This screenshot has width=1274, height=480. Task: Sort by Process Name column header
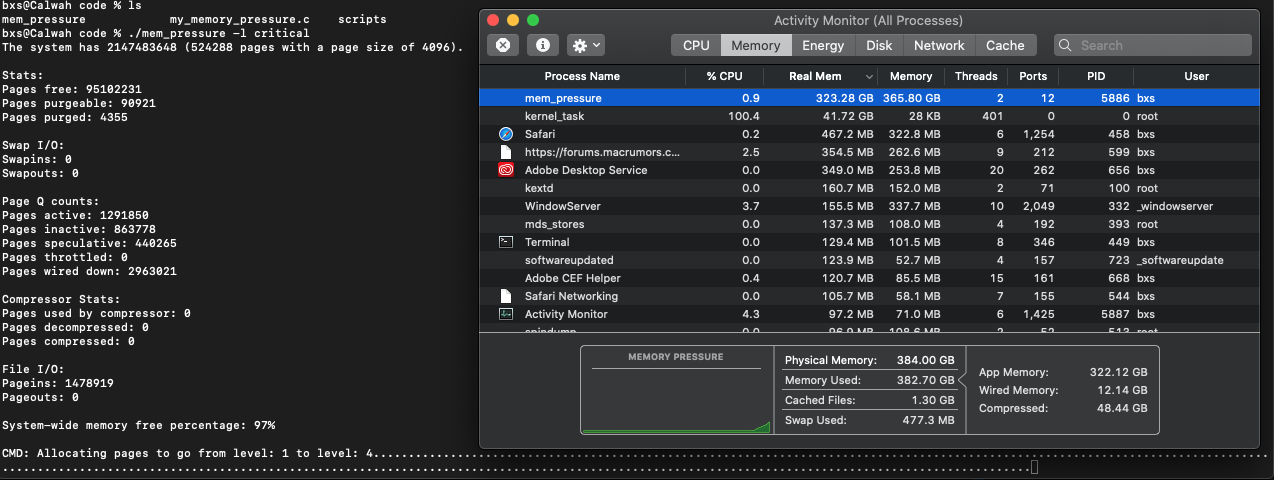tap(582, 76)
